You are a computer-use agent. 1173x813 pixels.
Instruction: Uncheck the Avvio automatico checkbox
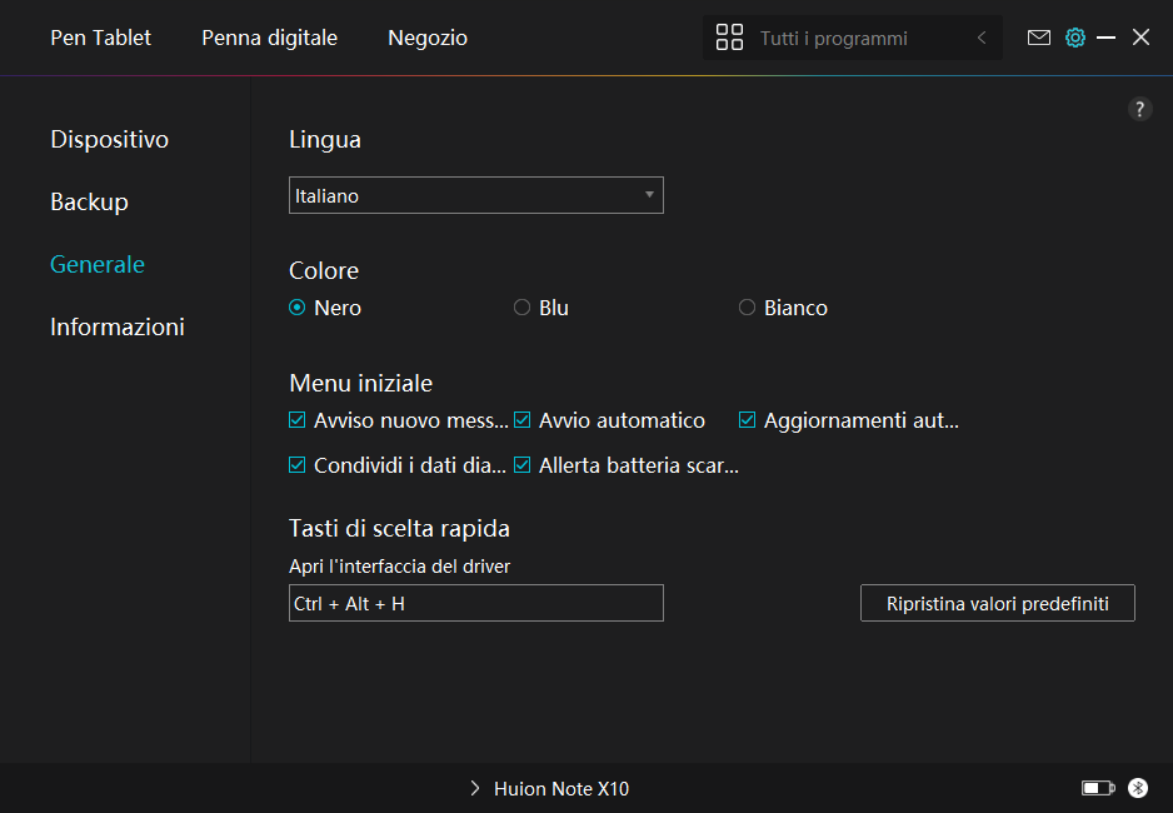pos(522,421)
